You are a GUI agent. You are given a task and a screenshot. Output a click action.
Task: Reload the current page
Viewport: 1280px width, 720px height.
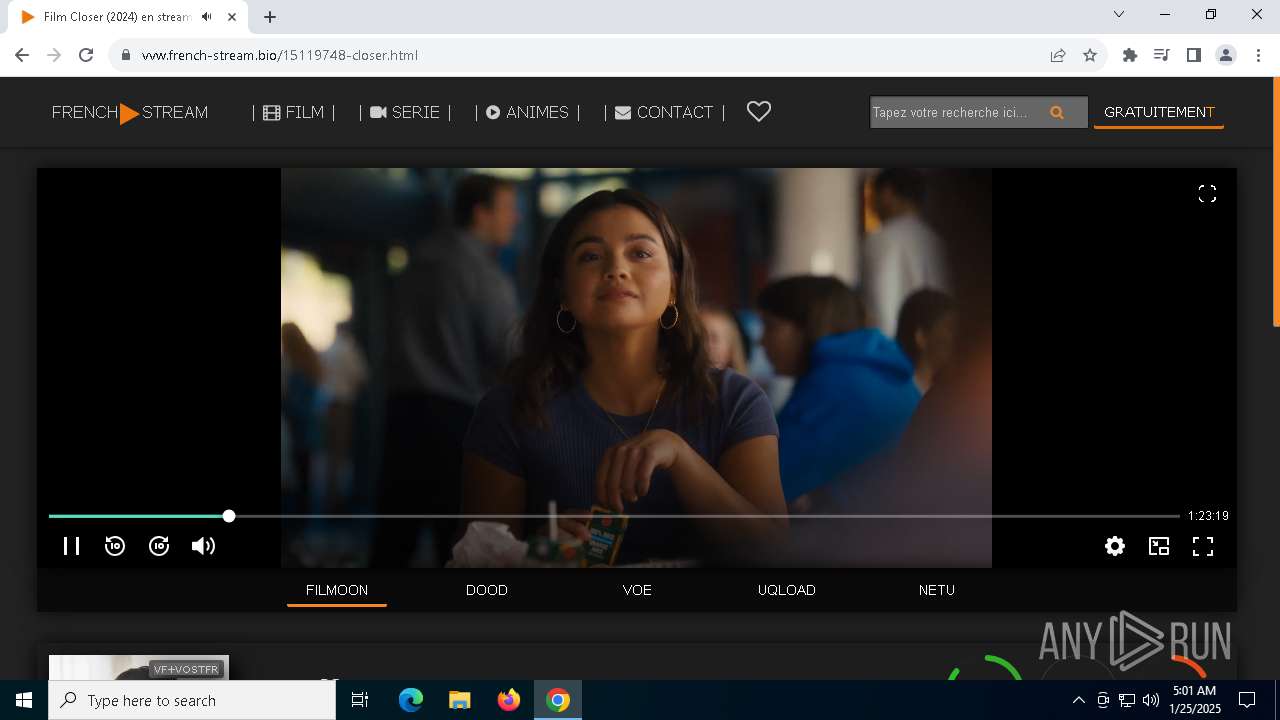click(x=86, y=55)
